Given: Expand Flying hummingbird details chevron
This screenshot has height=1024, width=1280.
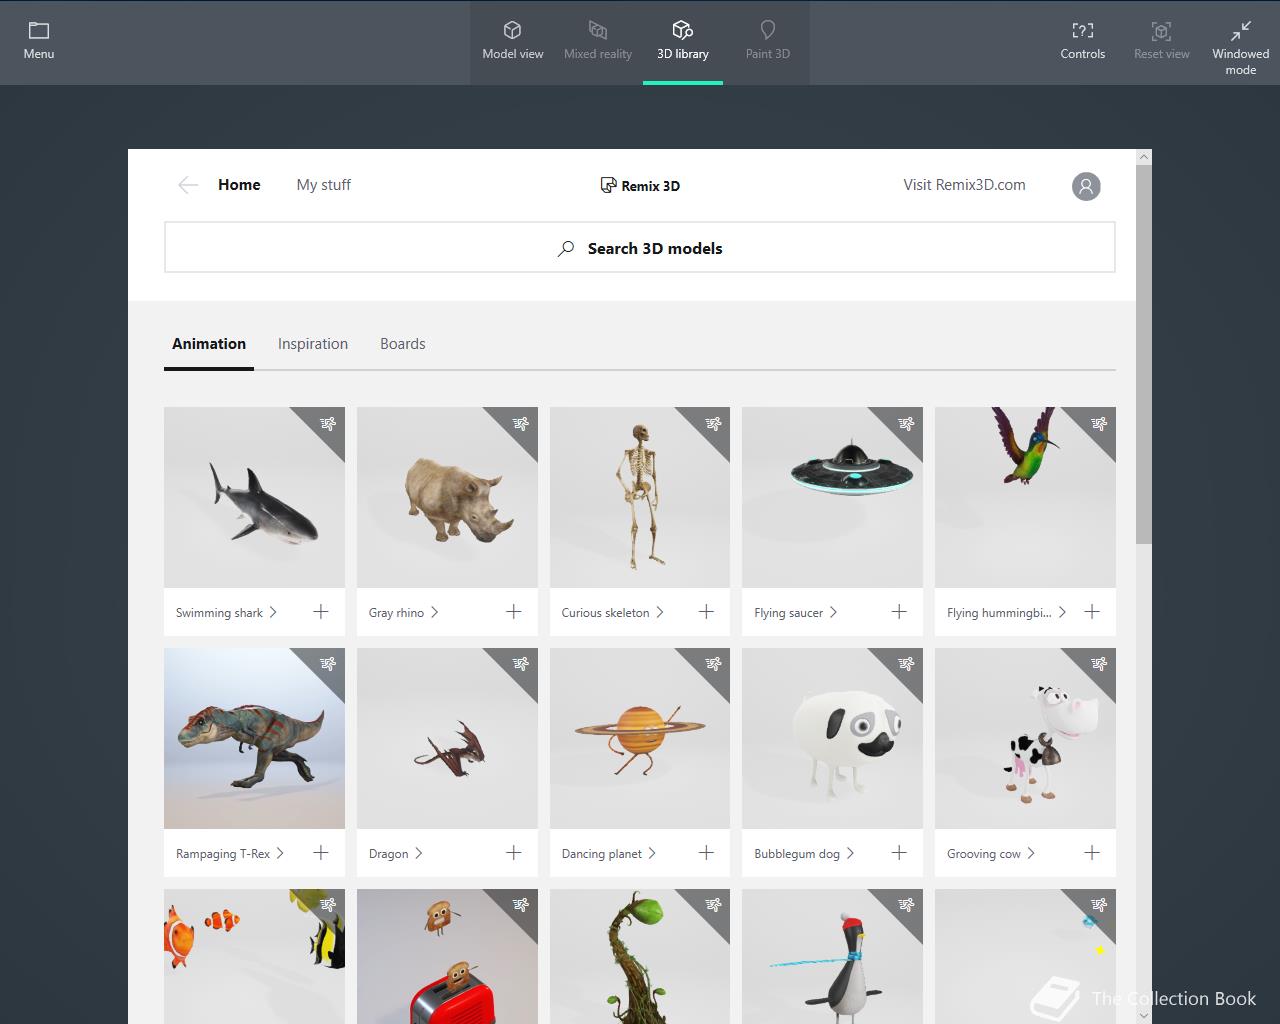Looking at the screenshot, I should point(1062,612).
